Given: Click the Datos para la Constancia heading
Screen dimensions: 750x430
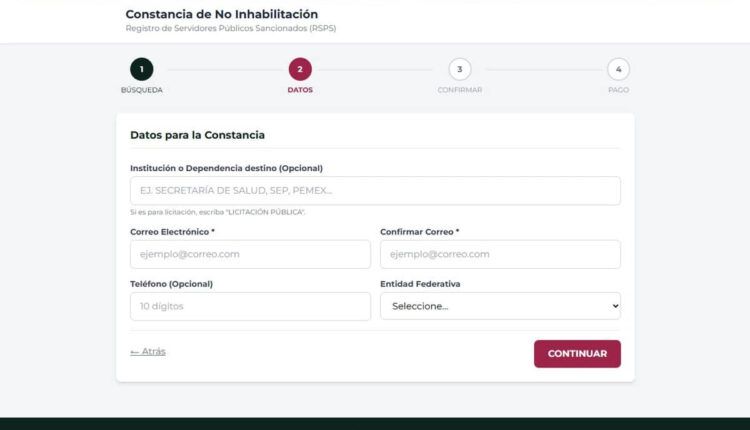Looking at the screenshot, I should [197, 134].
